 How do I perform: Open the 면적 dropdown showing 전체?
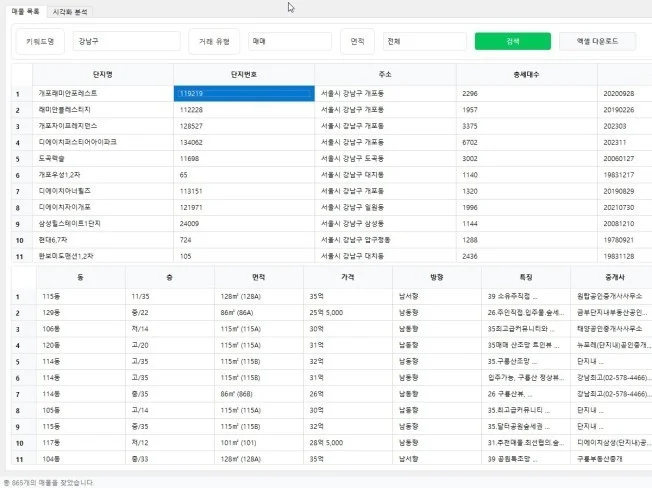425,41
